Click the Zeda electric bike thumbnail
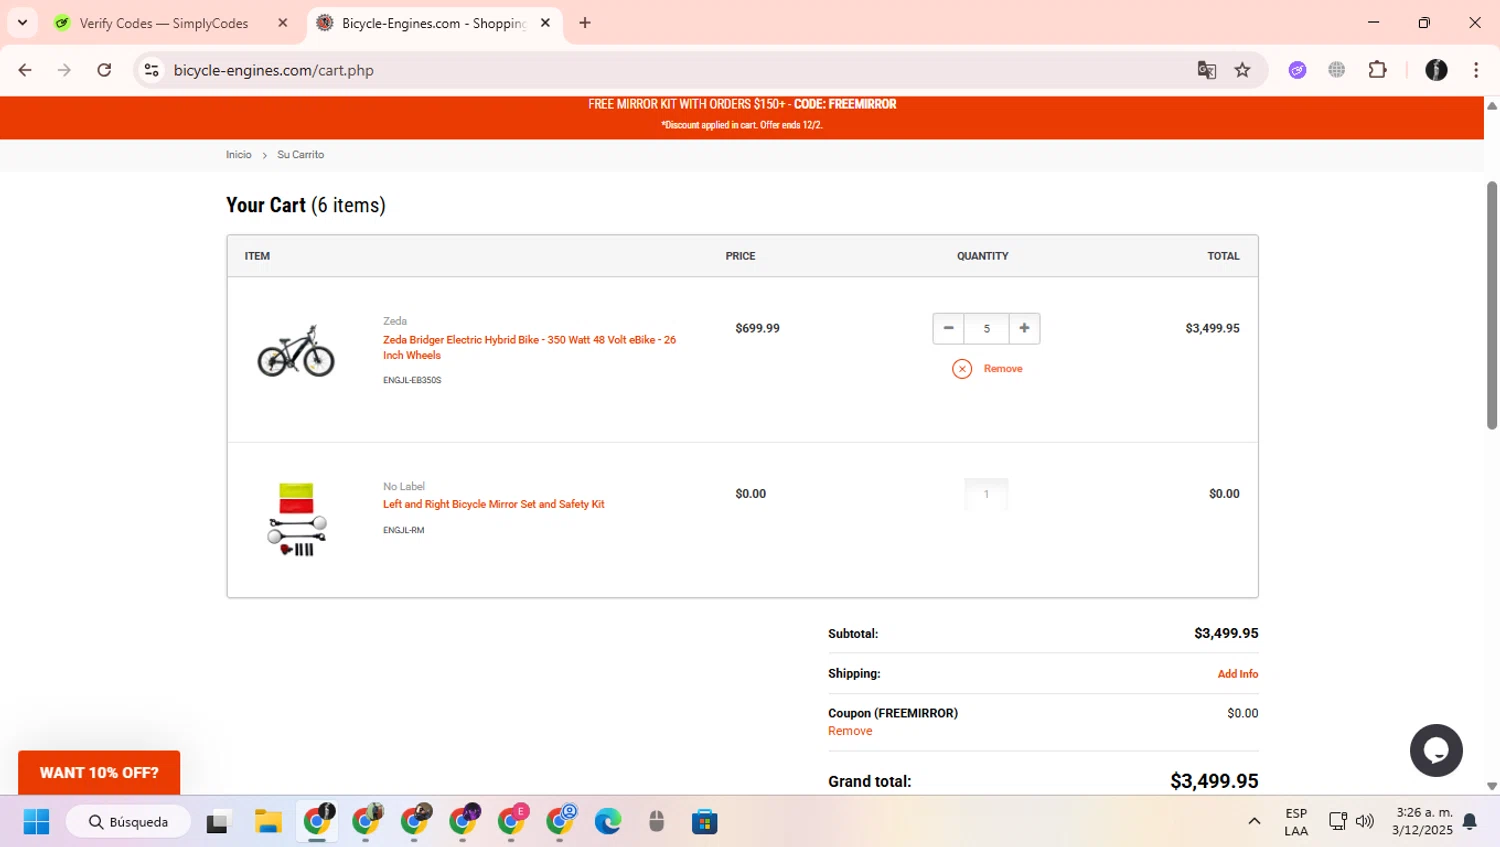 point(296,351)
